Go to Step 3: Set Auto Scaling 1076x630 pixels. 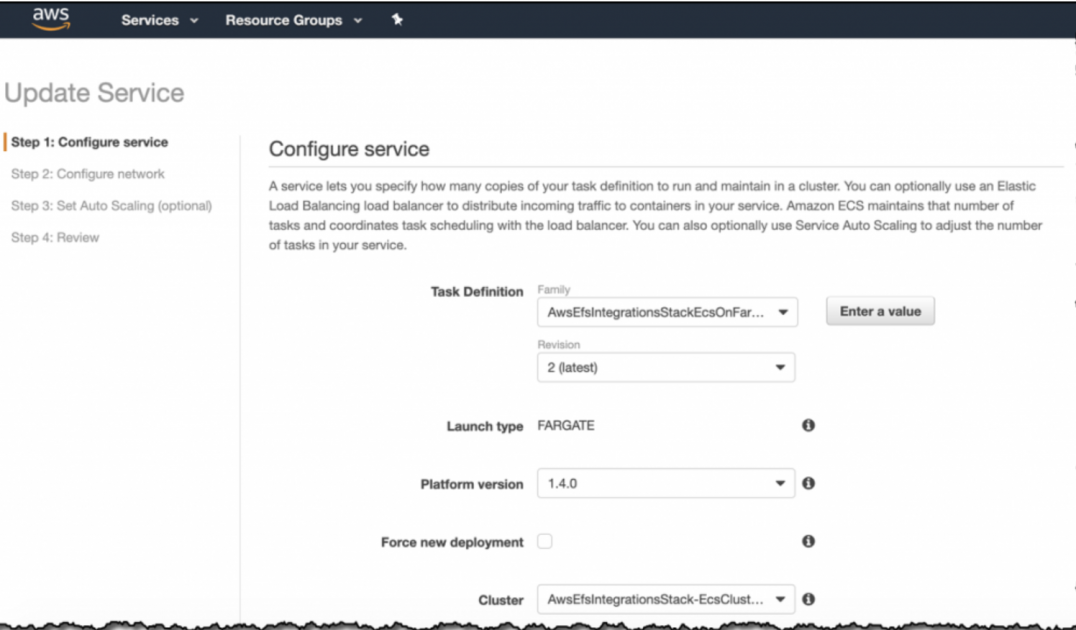[111, 205]
